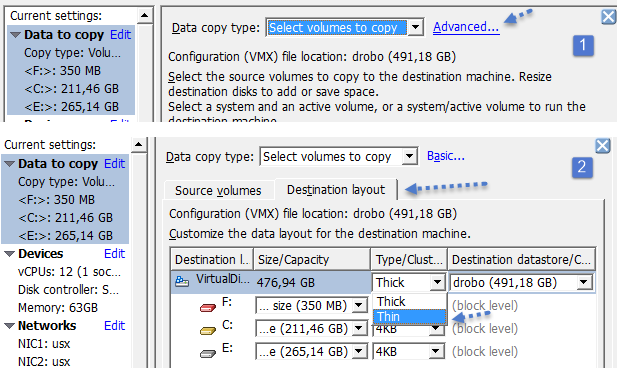Open the E: 4KB cluster size dropdown
617x371 pixels.
[x=435, y=351]
